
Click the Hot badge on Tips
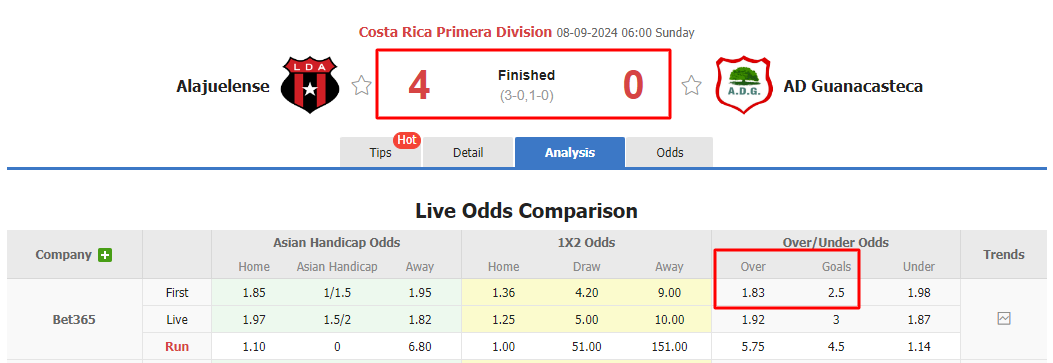click(407, 140)
